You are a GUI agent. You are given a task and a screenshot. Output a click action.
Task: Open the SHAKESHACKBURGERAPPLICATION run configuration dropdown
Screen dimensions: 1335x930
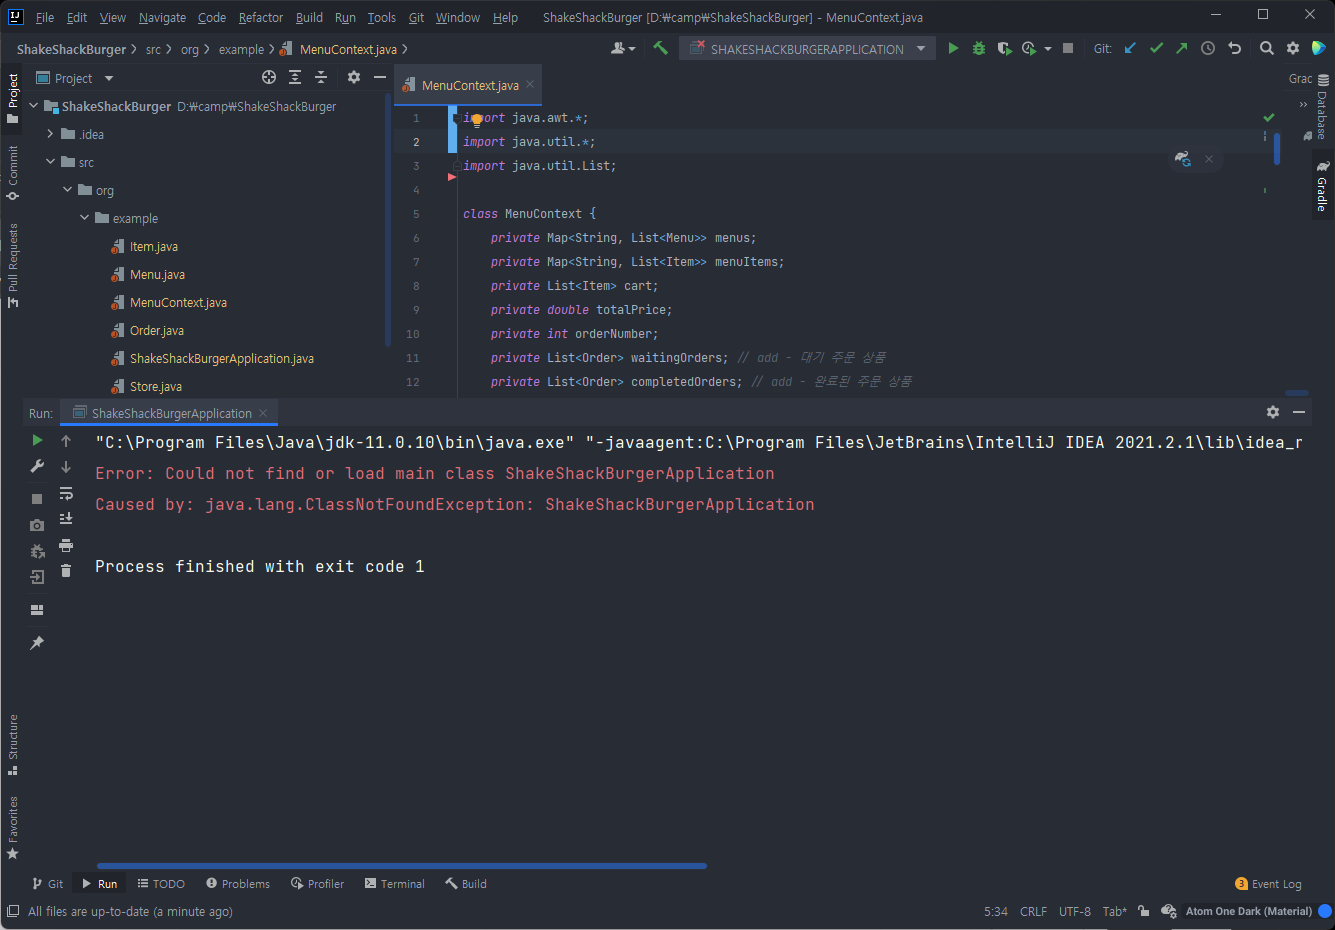click(807, 49)
